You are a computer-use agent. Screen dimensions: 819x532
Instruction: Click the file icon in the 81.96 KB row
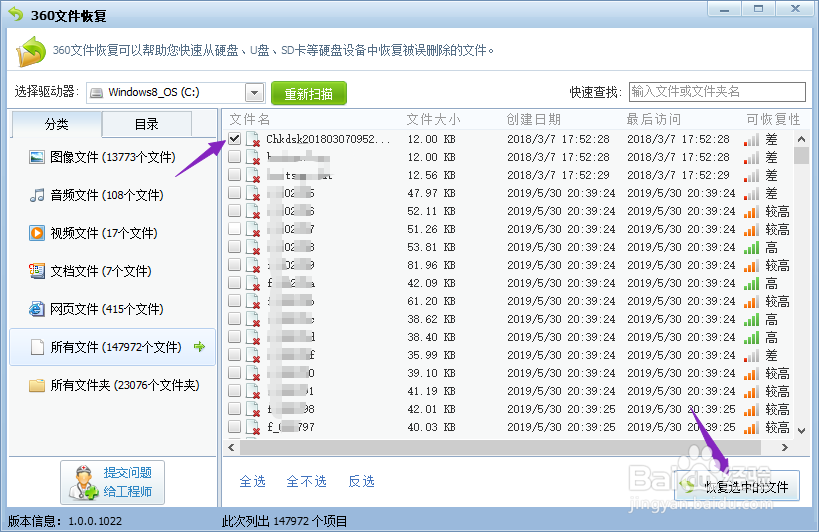pyautogui.click(x=253, y=265)
